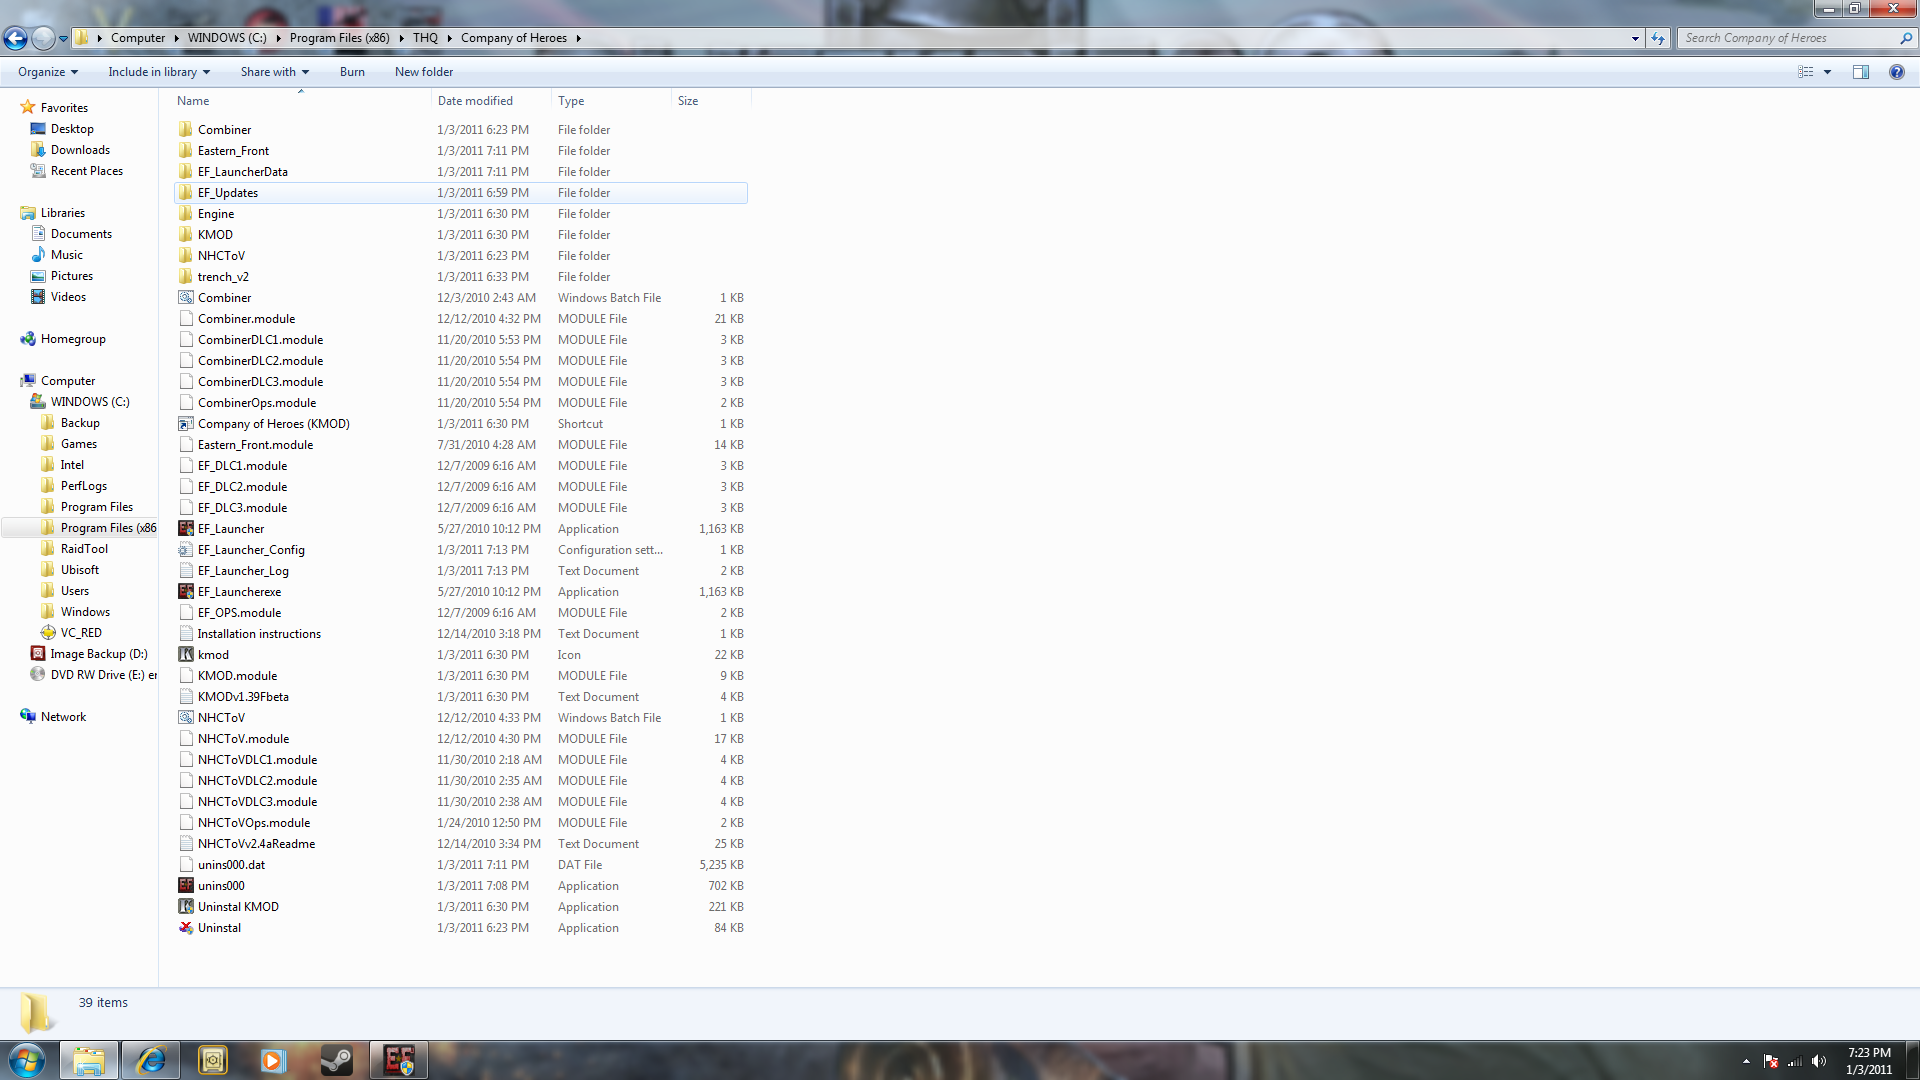Go back using the Back arrow button

pyautogui.click(x=16, y=38)
